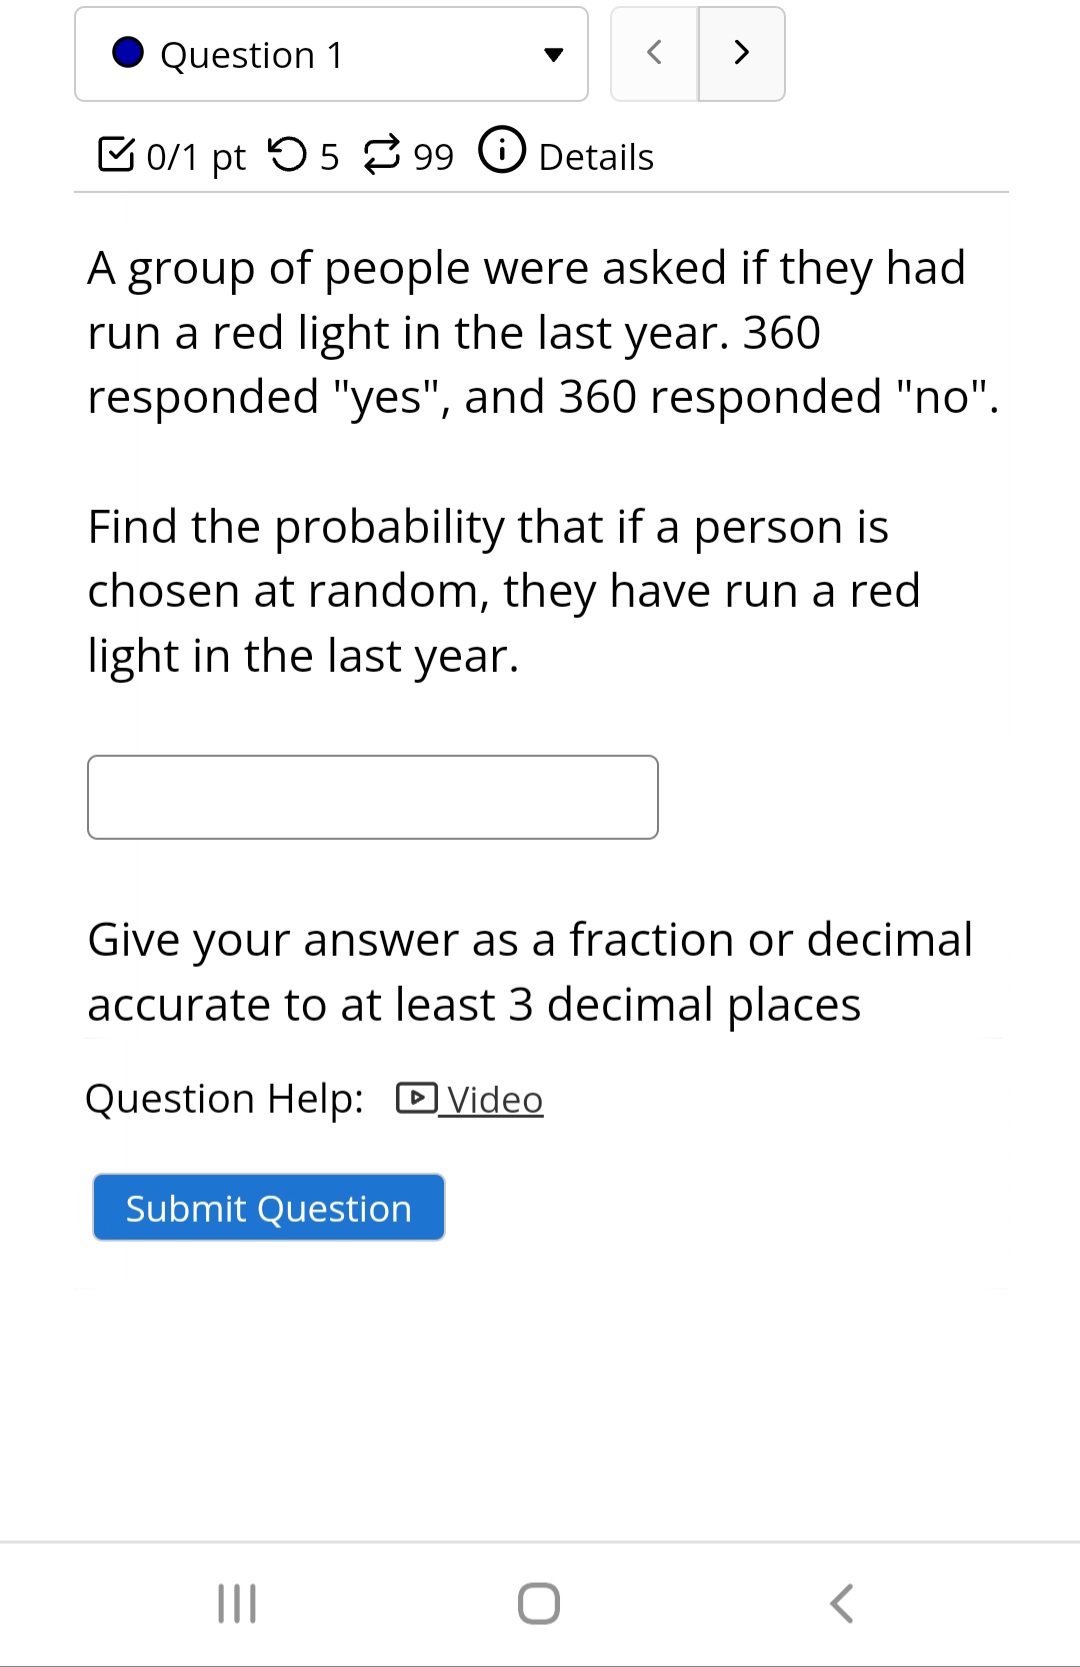Click the 0/1 pt score text
Image resolution: width=1080 pixels, height=1667 pixels.
click(x=196, y=156)
